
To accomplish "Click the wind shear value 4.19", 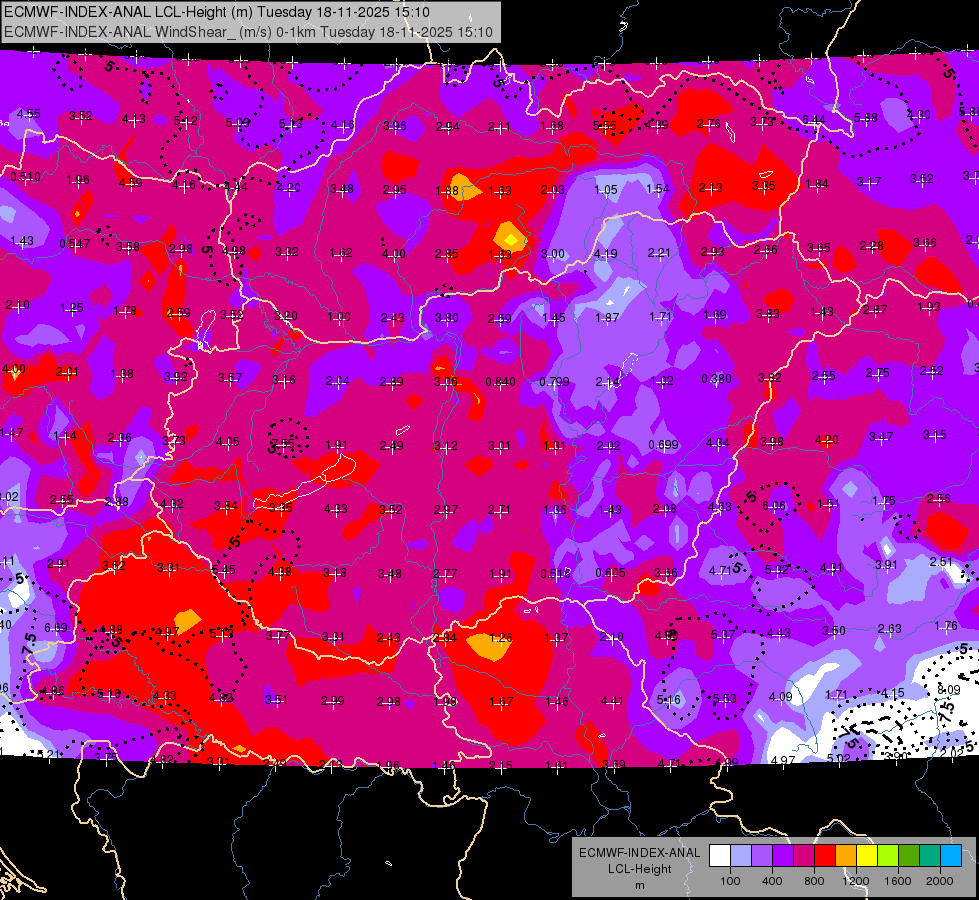I will [x=606, y=254].
